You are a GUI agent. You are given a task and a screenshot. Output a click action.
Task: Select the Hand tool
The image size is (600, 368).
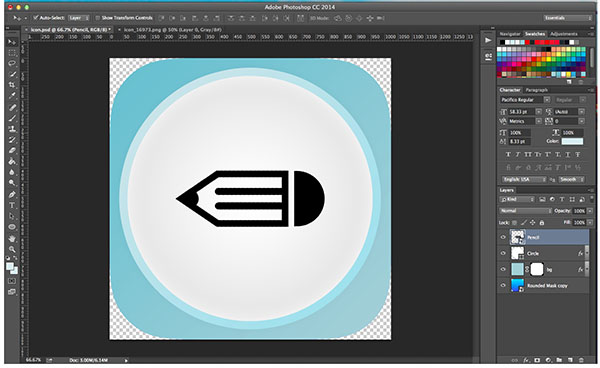(12, 239)
